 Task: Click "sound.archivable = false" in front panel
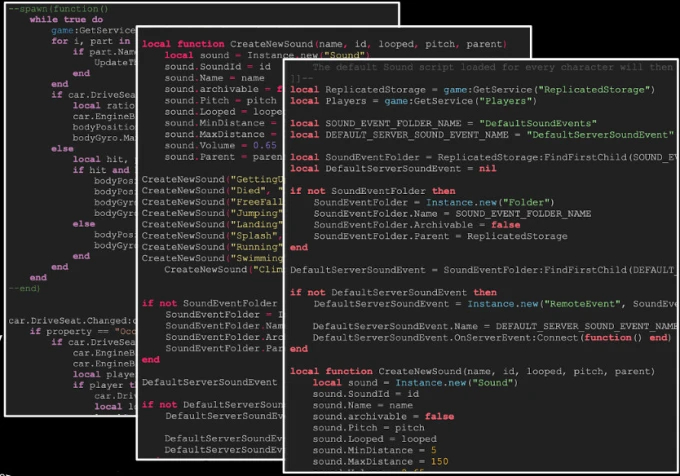click(383, 417)
